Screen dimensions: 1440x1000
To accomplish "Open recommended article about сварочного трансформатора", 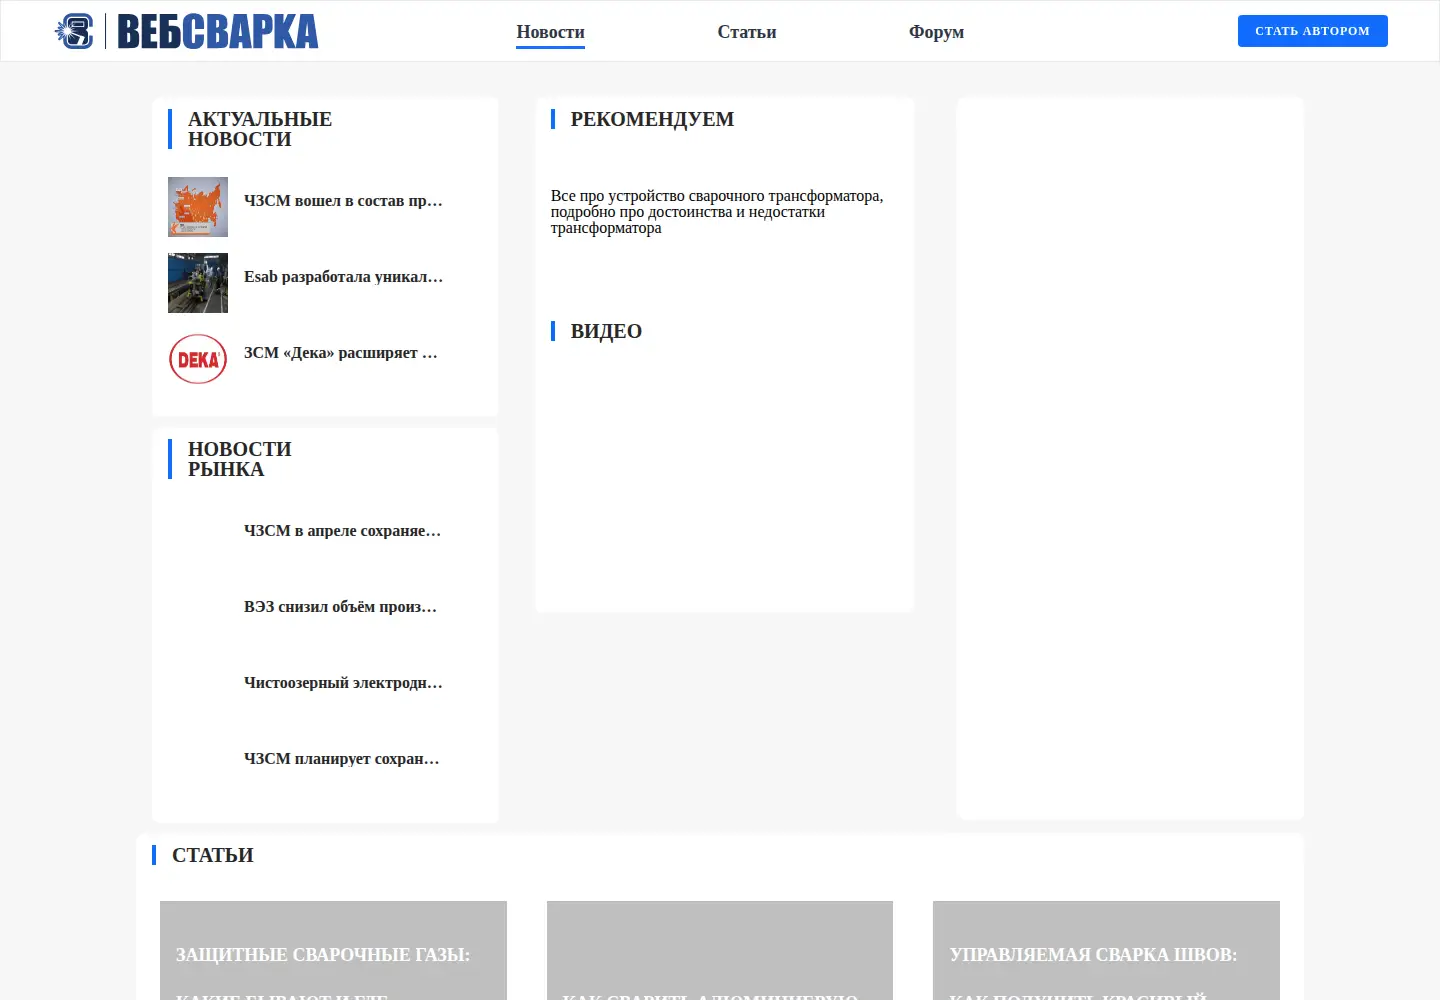I will tap(717, 212).
